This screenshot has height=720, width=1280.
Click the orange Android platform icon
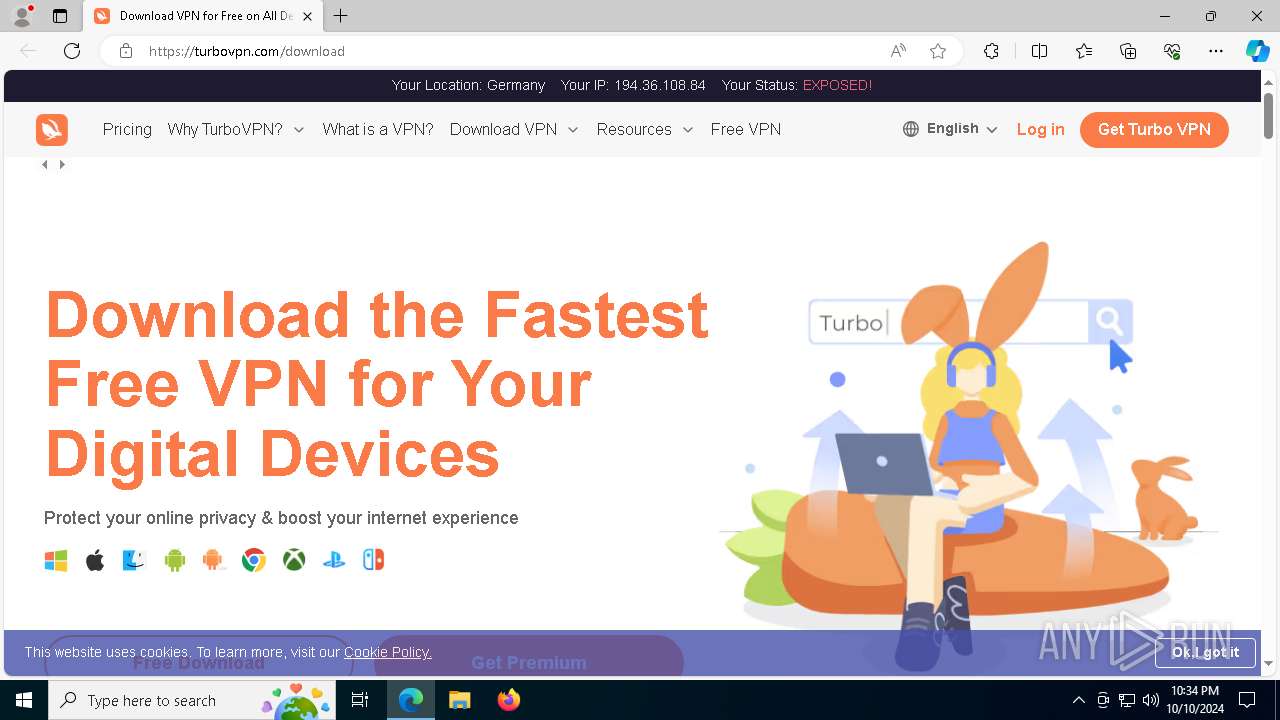(x=212, y=560)
